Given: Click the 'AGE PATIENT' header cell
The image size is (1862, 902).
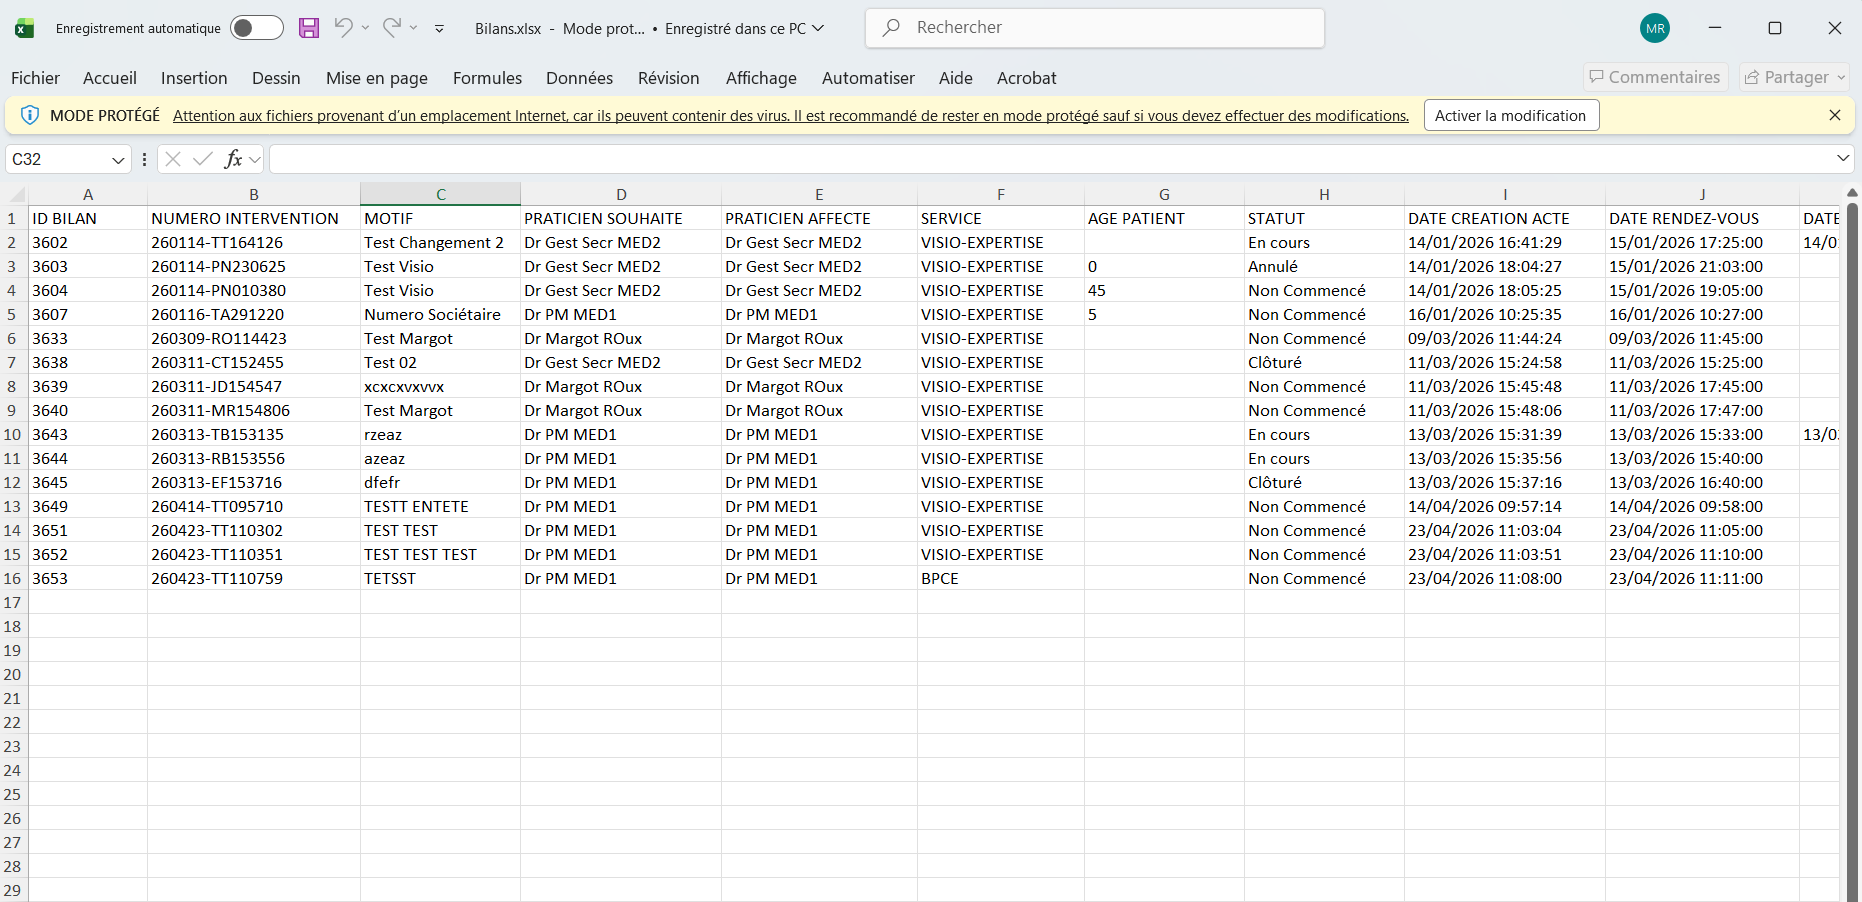Looking at the screenshot, I should tap(1164, 218).
